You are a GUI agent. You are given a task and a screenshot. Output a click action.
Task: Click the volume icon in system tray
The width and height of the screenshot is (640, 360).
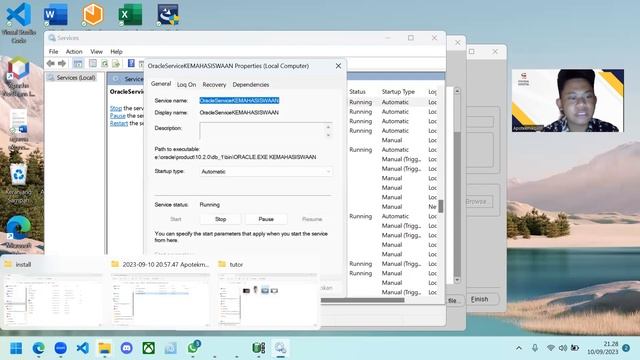click(x=562, y=348)
